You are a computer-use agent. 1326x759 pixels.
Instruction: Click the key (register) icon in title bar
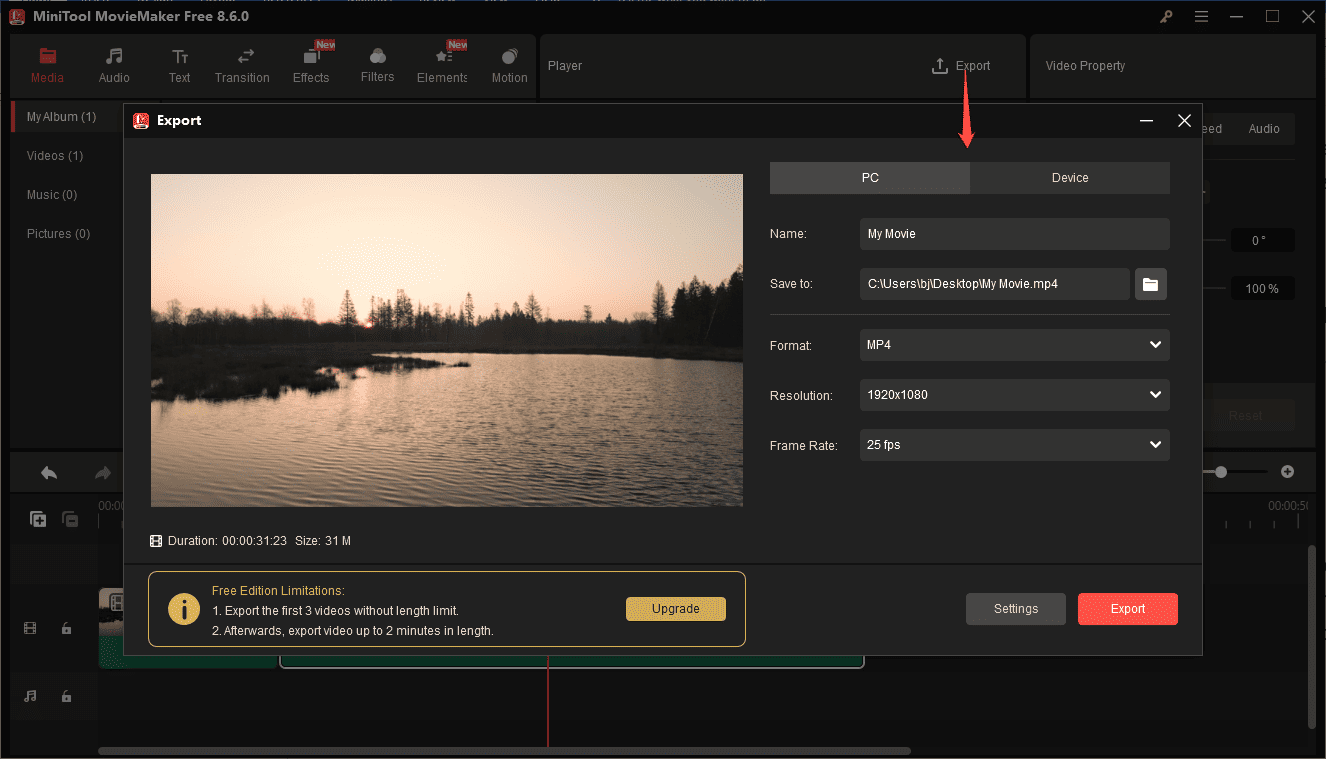click(1166, 17)
